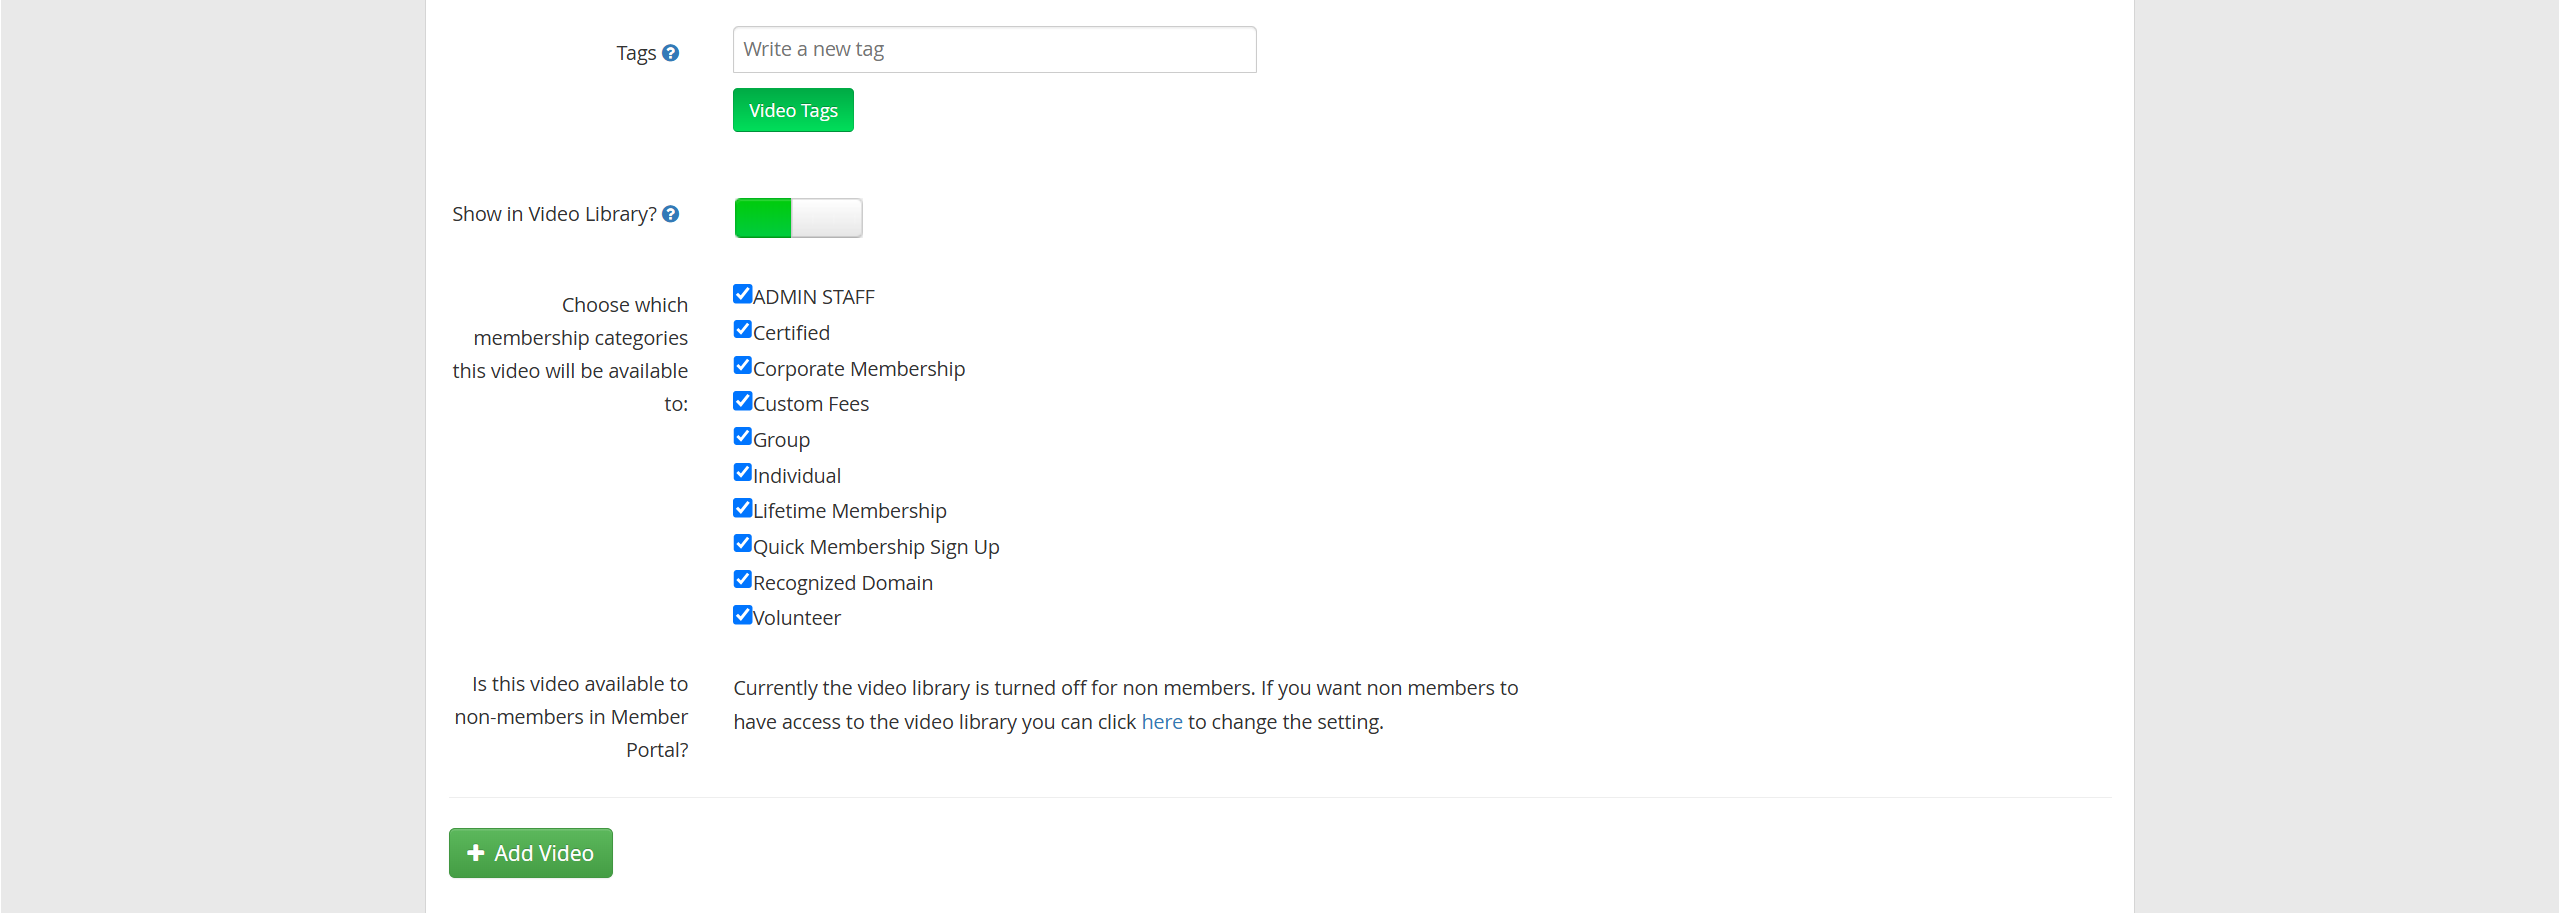Uncheck the Individual checkbox

pos(742,472)
